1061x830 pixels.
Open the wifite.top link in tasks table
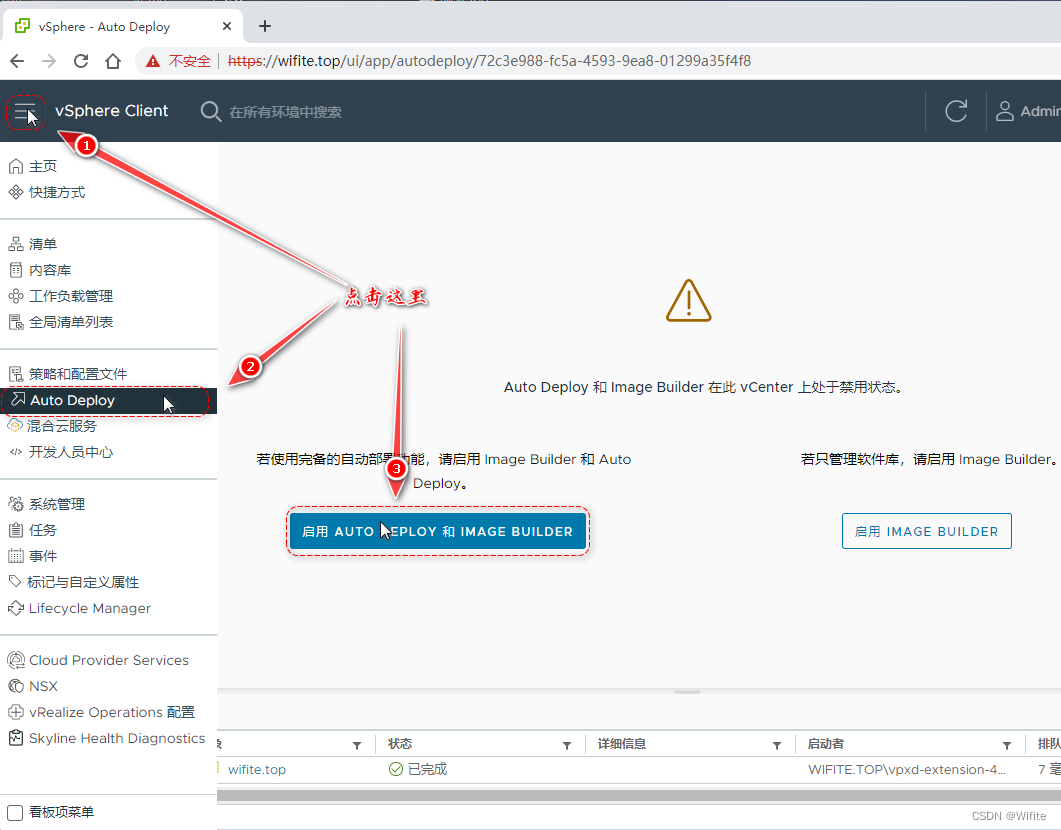(256, 769)
